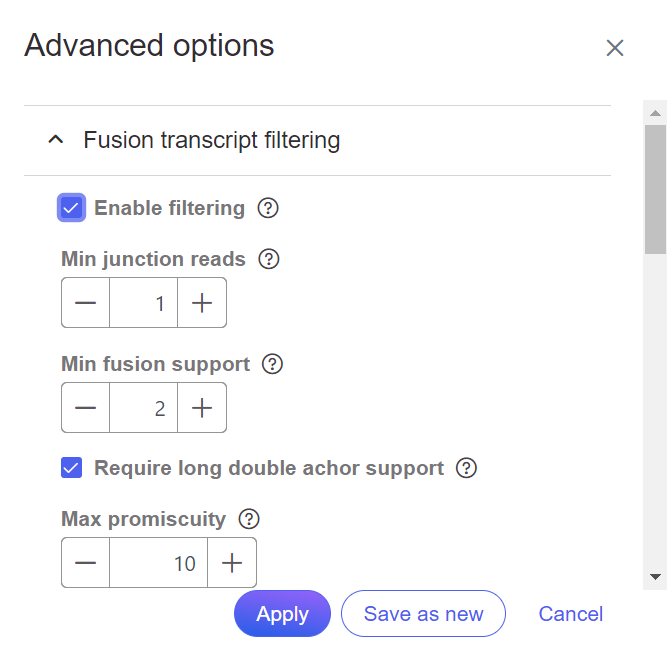Screen dimensions: 668x651
Task: Click the scrollbar down arrow
Action: click(655, 577)
